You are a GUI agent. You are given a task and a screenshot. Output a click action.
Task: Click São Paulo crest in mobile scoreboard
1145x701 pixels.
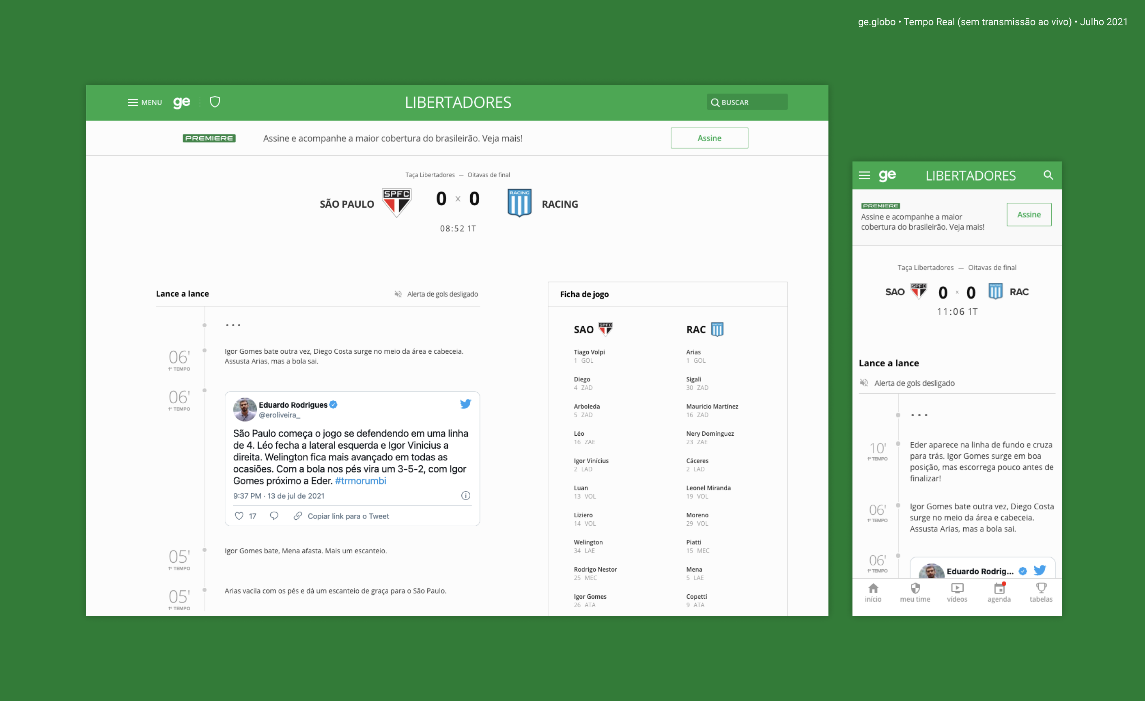[919, 291]
